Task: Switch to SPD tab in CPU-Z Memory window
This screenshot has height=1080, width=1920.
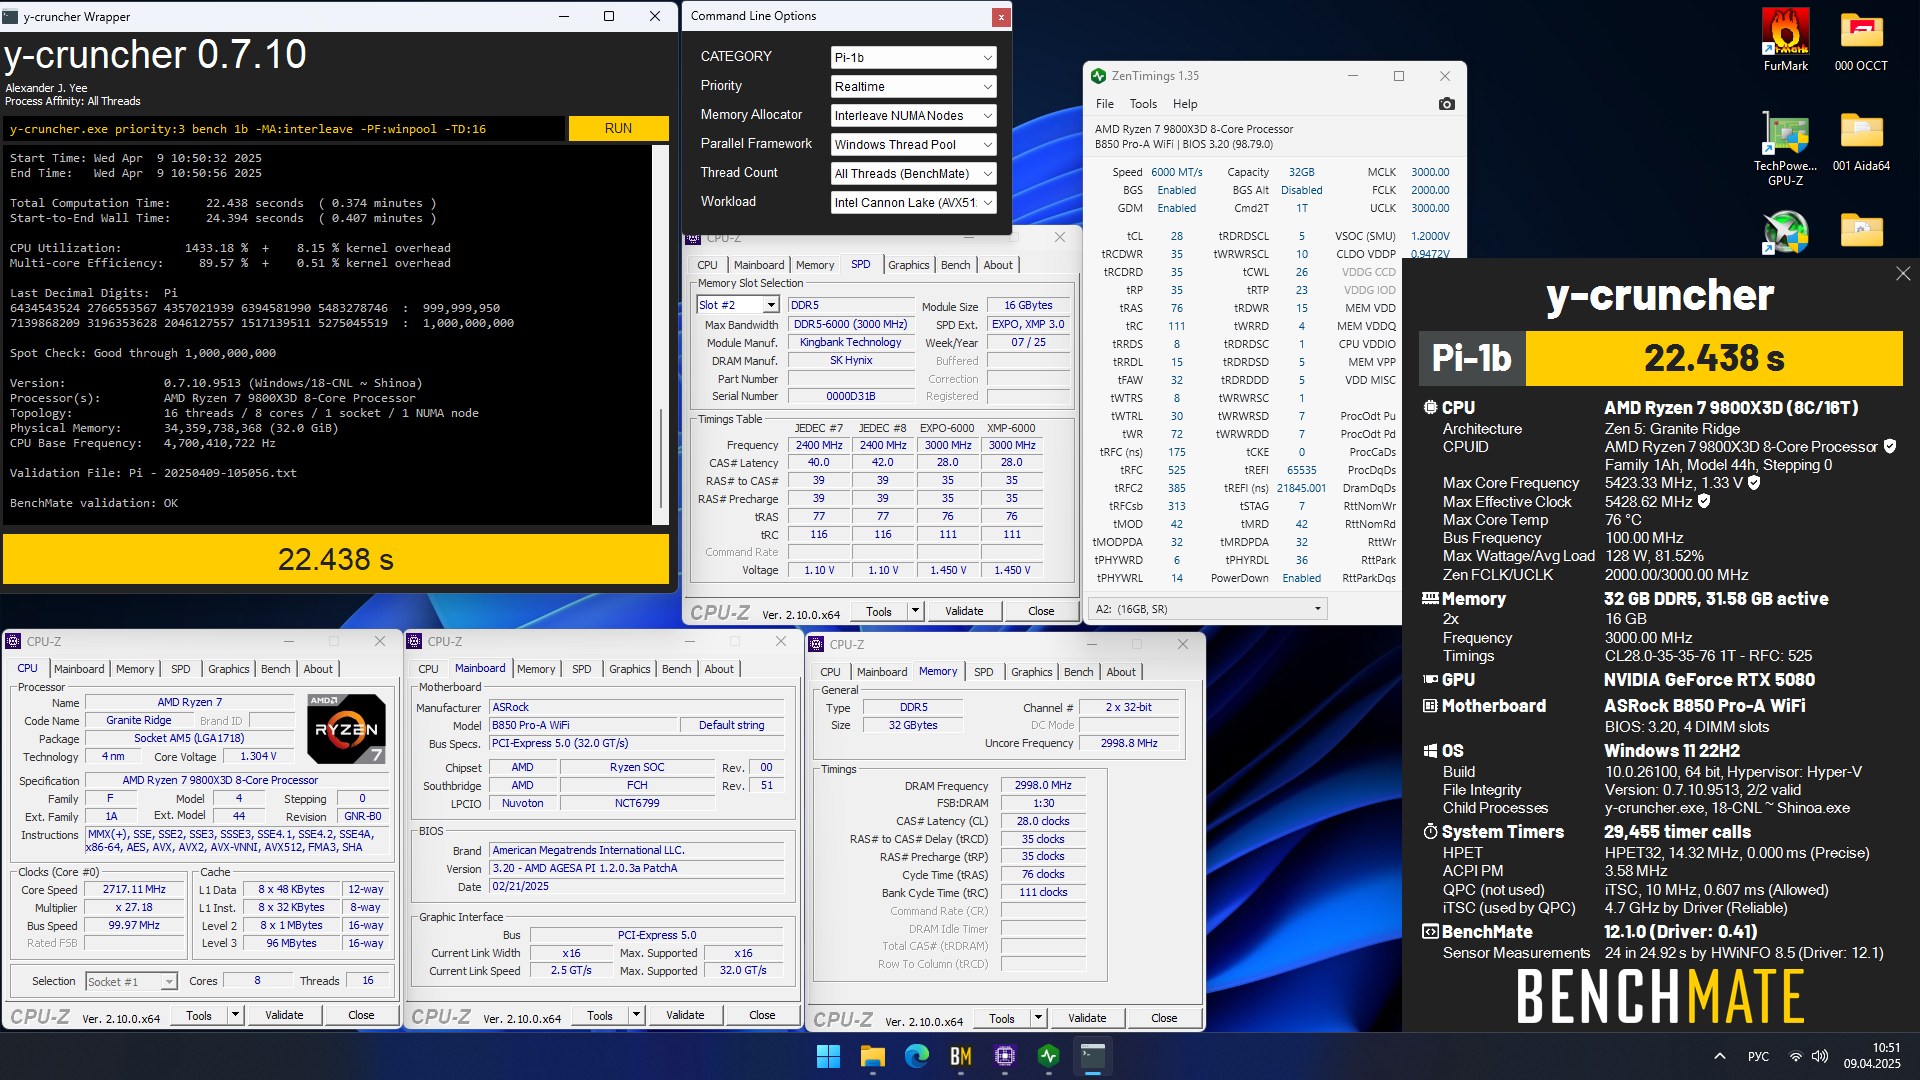Action: [983, 672]
